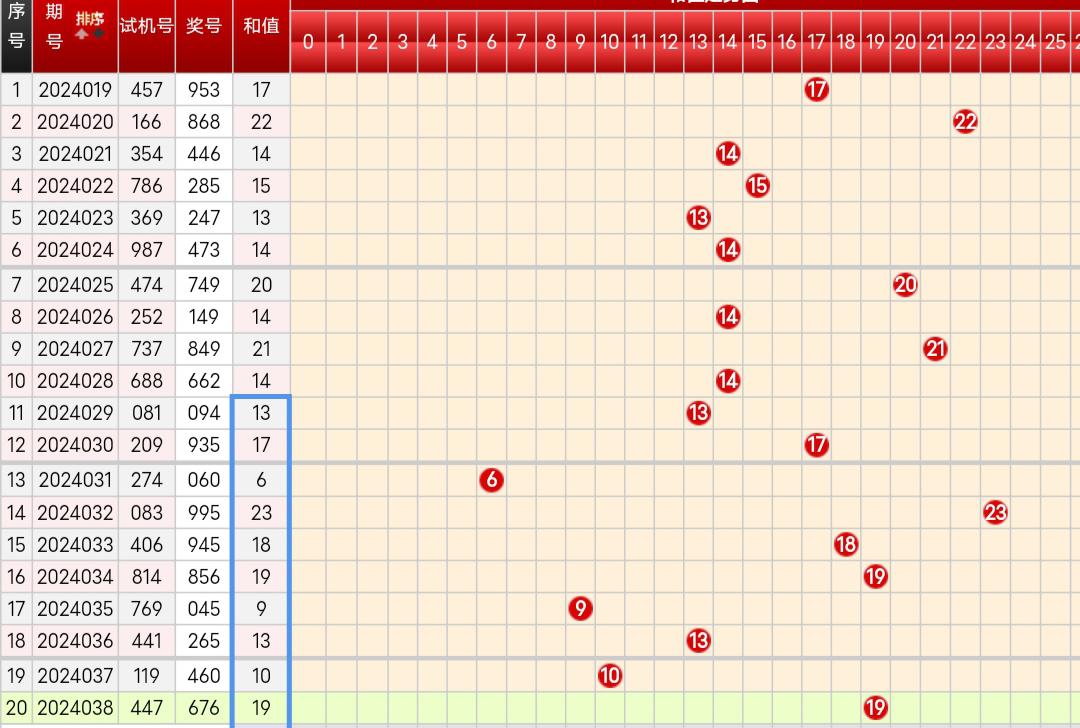Click red ball 6 marker in row 2024031
This screenshot has width=1080, height=728.
point(491,480)
